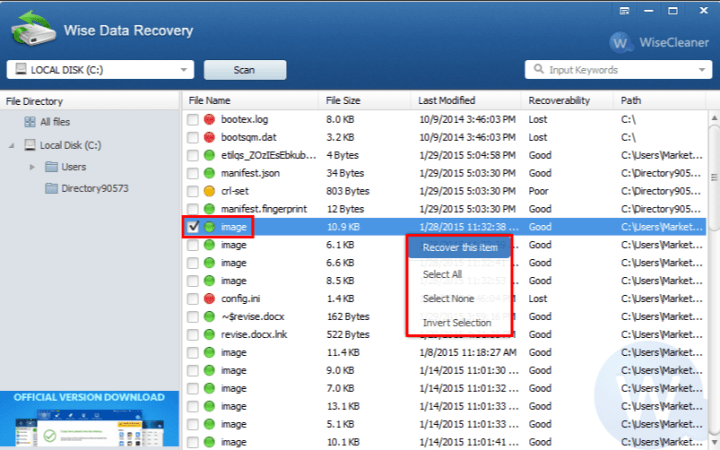Image resolution: width=720 pixels, height=450 pixels.
Task: Click the Poor recoverability value
Action: [x=538, y=191]
